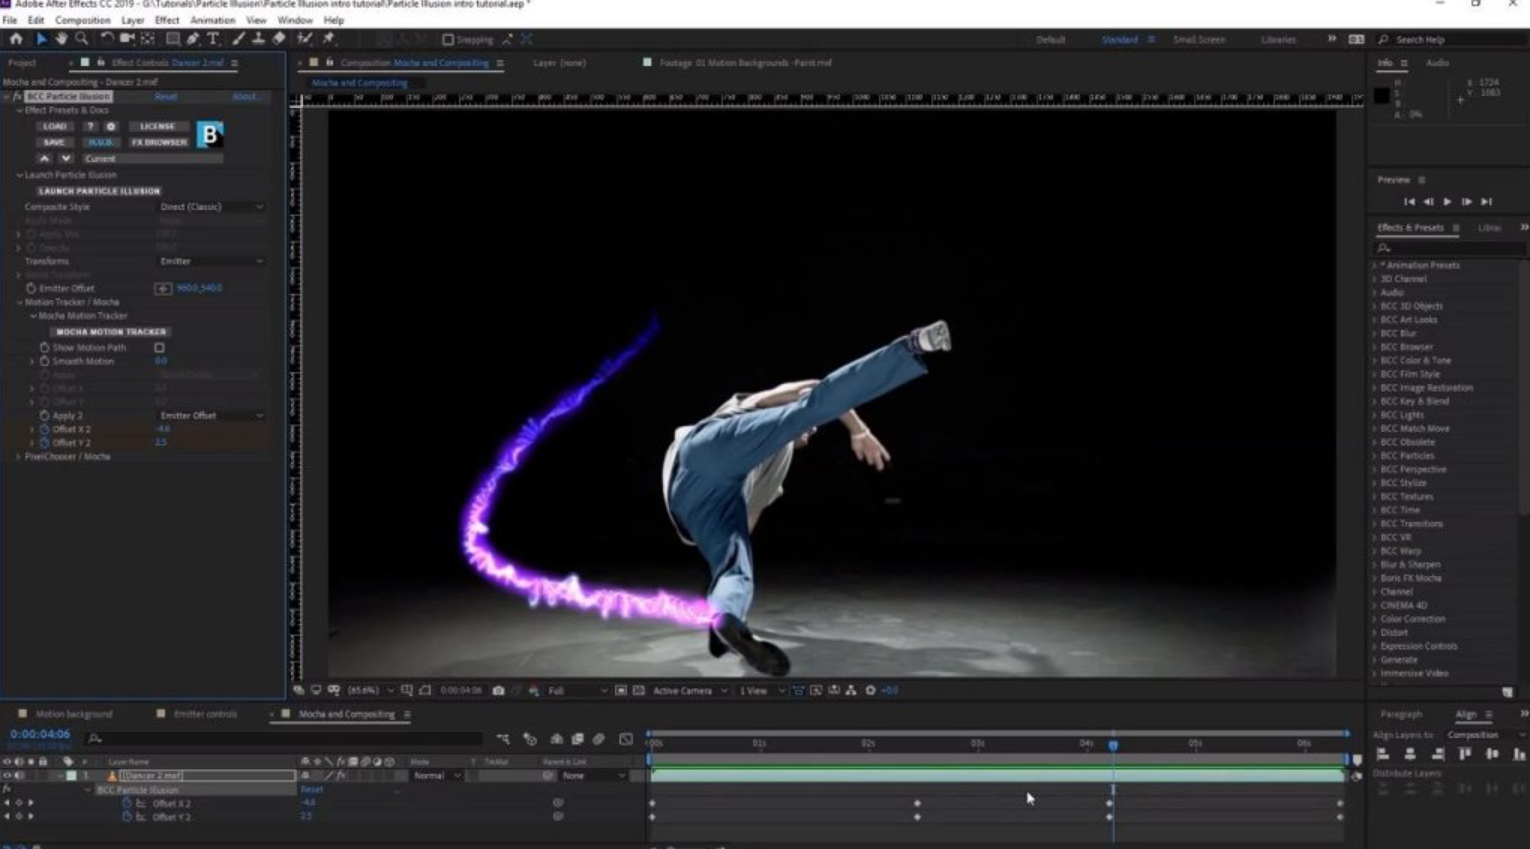Toggle the Smooth Motion stopwatch

coord(44,361)
